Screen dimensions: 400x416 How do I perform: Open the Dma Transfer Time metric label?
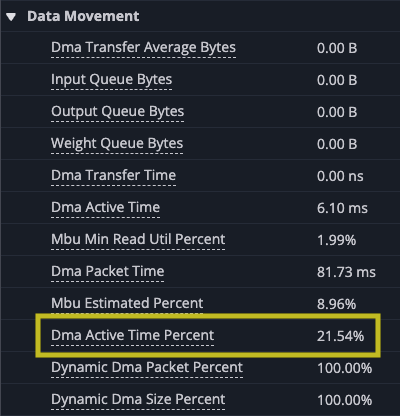[x=113, y=176]
